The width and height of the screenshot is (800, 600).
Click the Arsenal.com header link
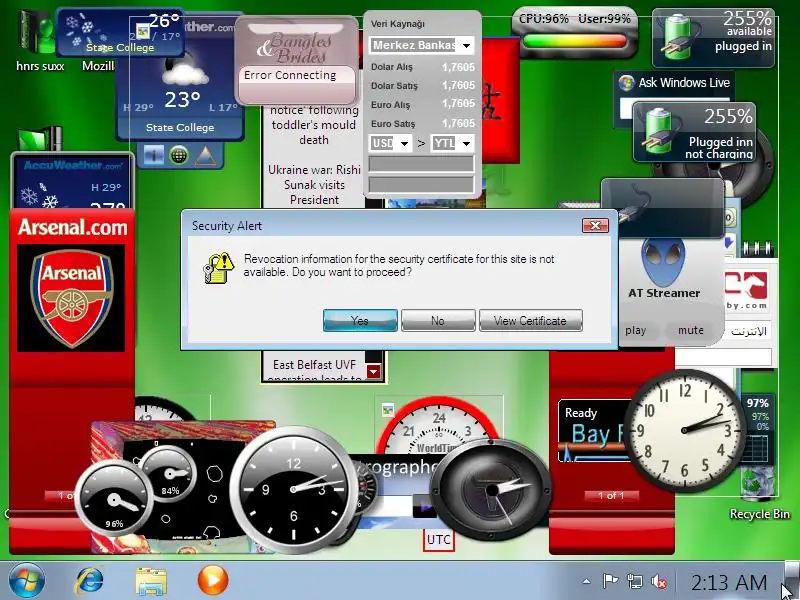[x=72, y=227]
